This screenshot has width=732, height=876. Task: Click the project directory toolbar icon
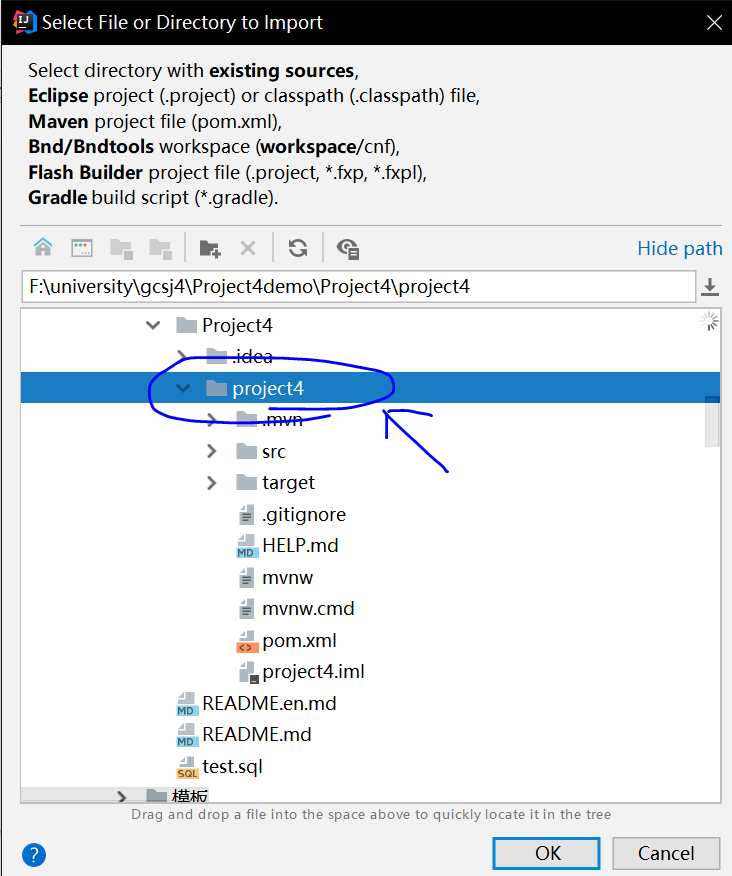(x=121, y=248)
